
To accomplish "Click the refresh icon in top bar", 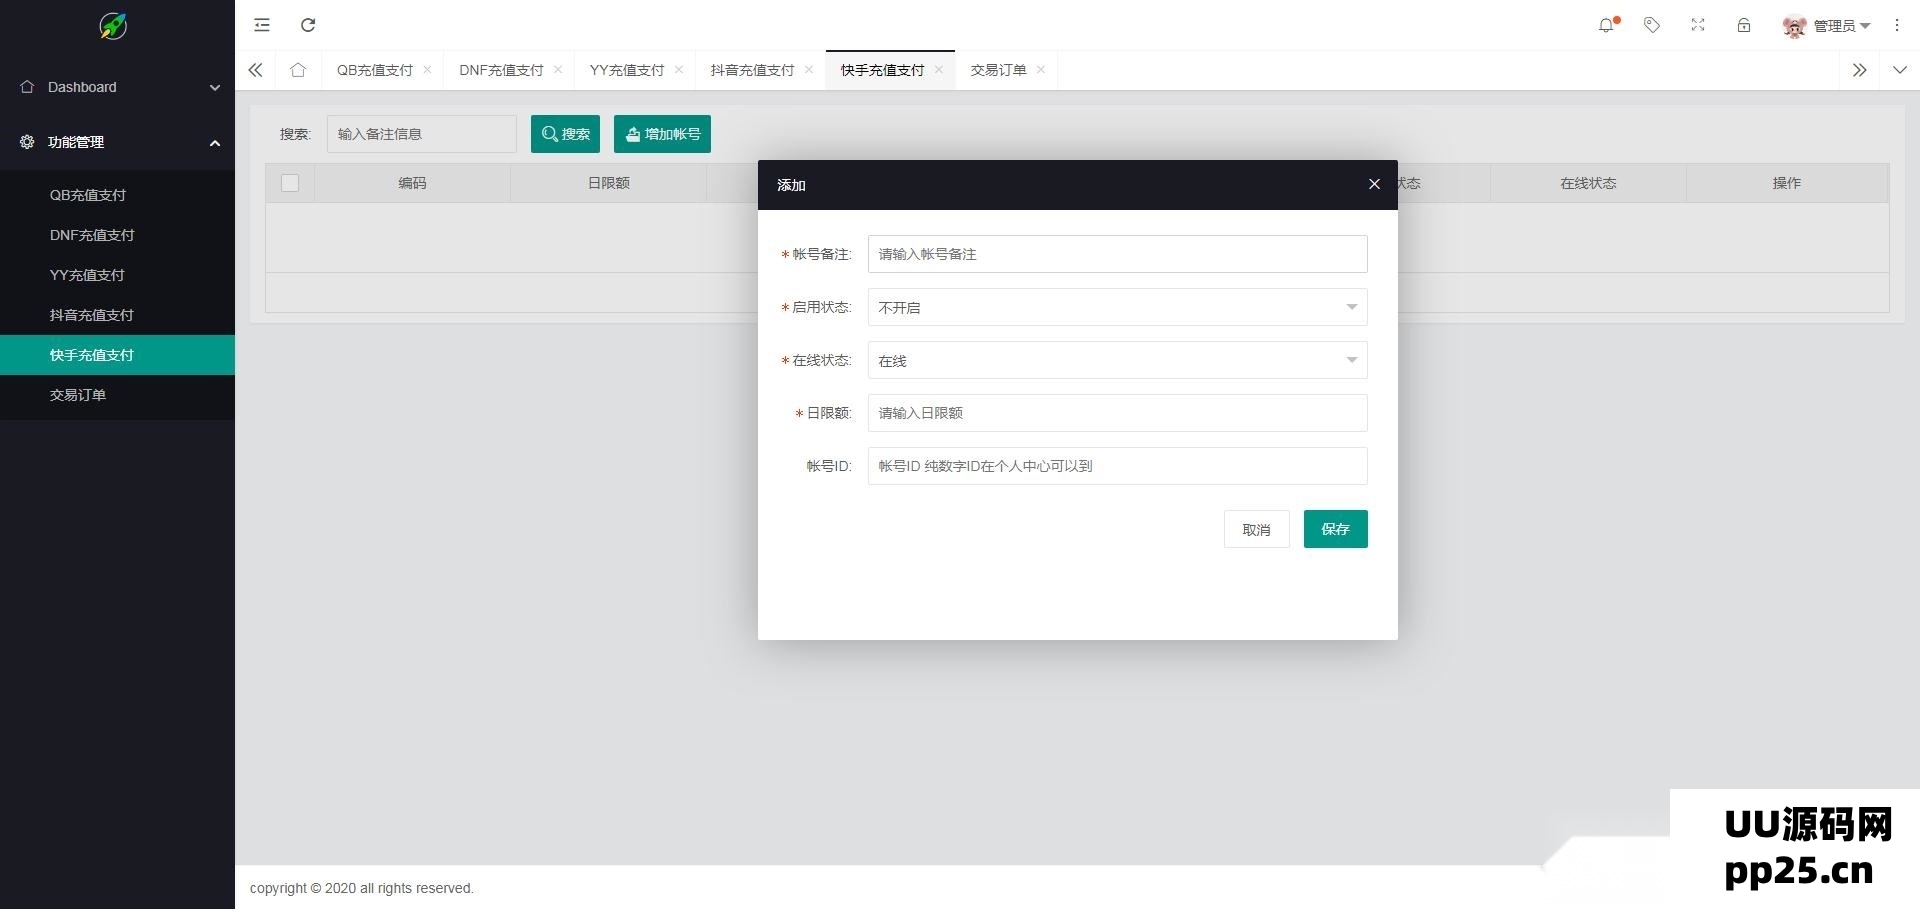I will coord(308,25).
